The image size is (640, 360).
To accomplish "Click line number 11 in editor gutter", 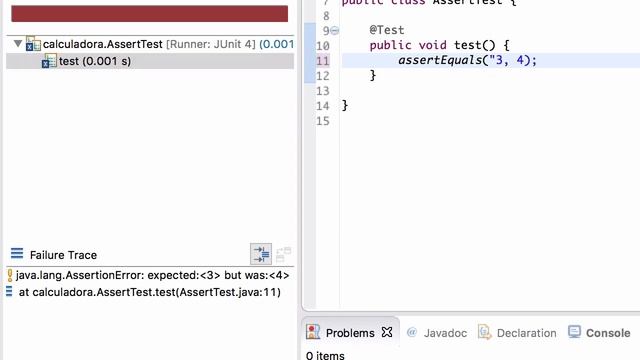I will [x=322, y=61].
